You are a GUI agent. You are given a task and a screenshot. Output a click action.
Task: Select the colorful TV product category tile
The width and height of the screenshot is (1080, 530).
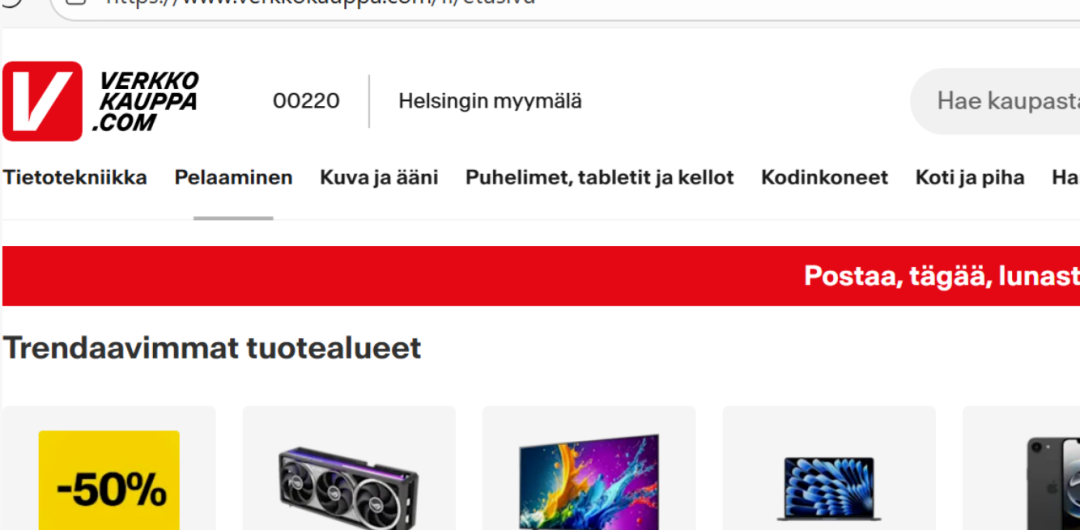pyautogui.click(x=589, y=468)
